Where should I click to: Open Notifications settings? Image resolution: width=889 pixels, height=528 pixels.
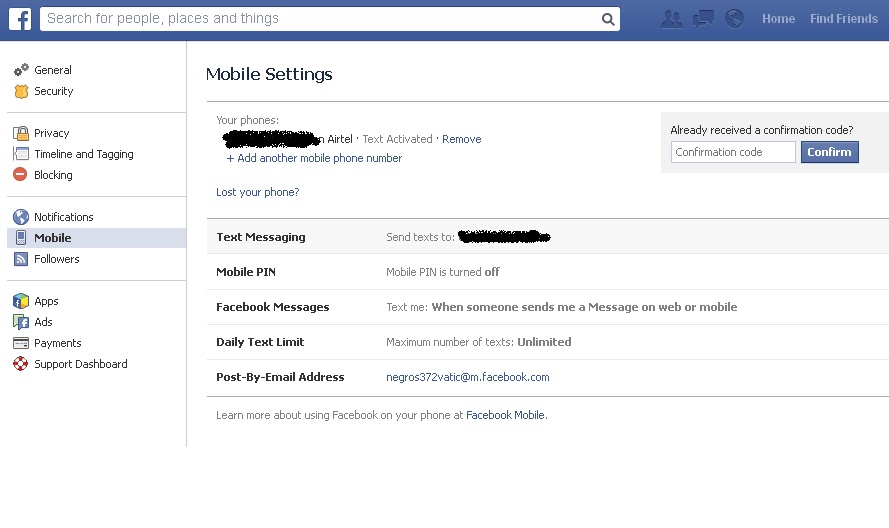click(x=64, y=217)
